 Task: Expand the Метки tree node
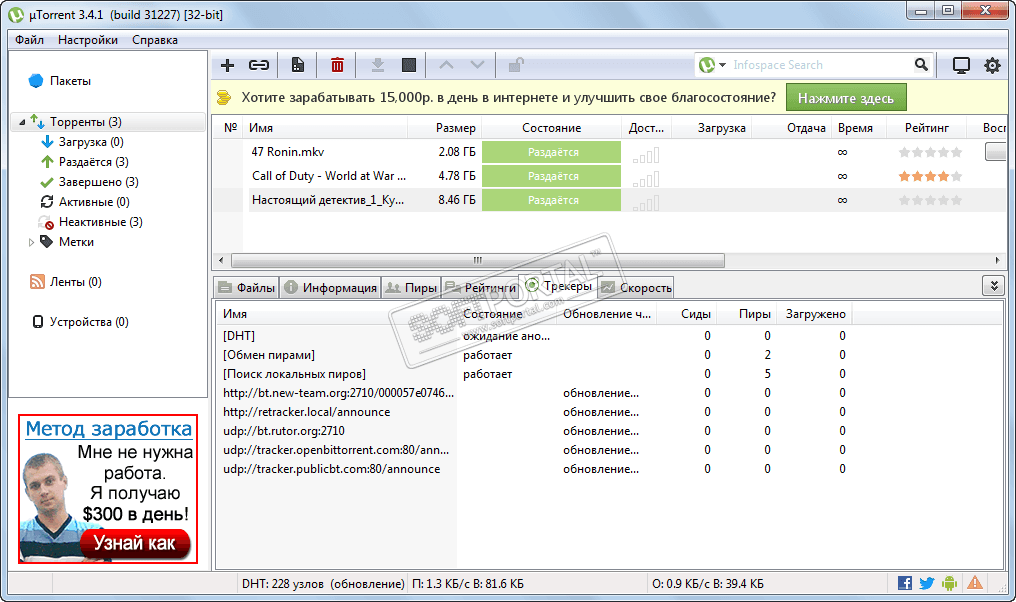click(31, 242)
